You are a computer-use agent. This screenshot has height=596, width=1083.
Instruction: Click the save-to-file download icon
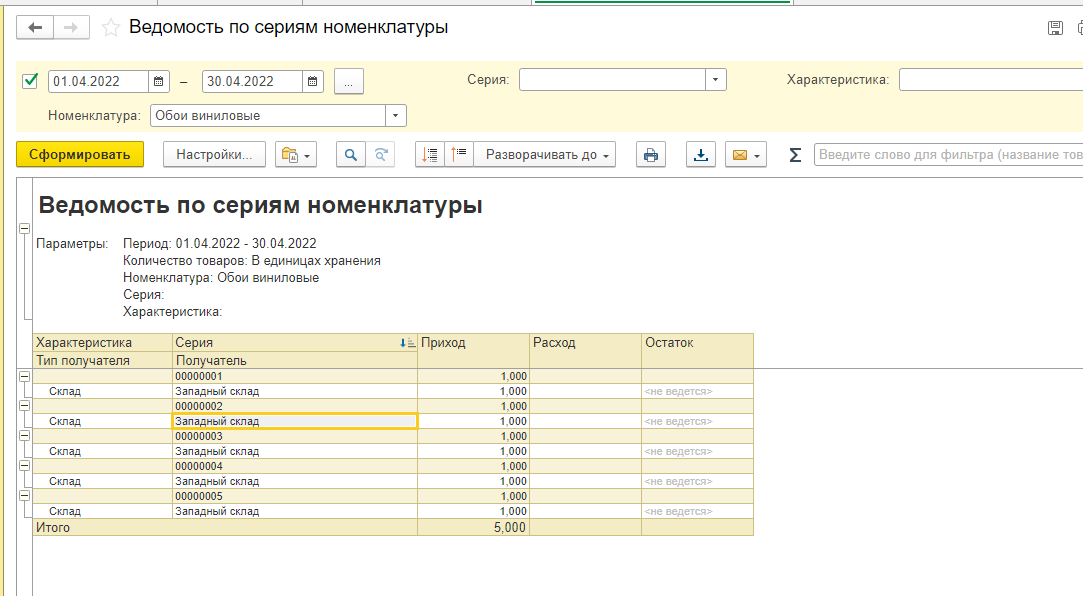(701, 154)
